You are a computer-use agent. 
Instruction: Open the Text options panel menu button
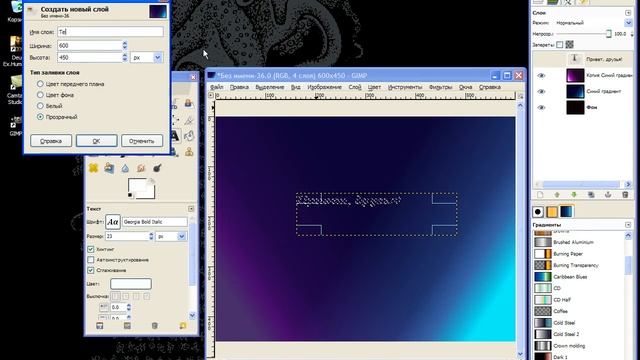coord(191,209)
